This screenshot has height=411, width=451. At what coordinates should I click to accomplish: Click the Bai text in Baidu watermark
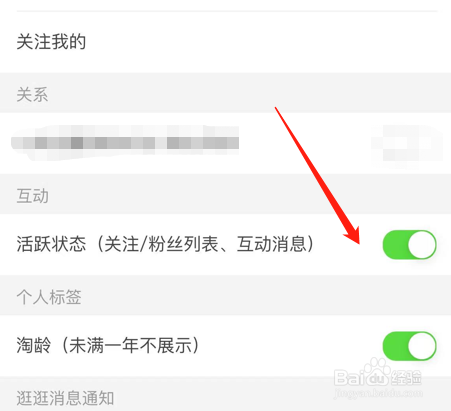[x=348, y=378]
